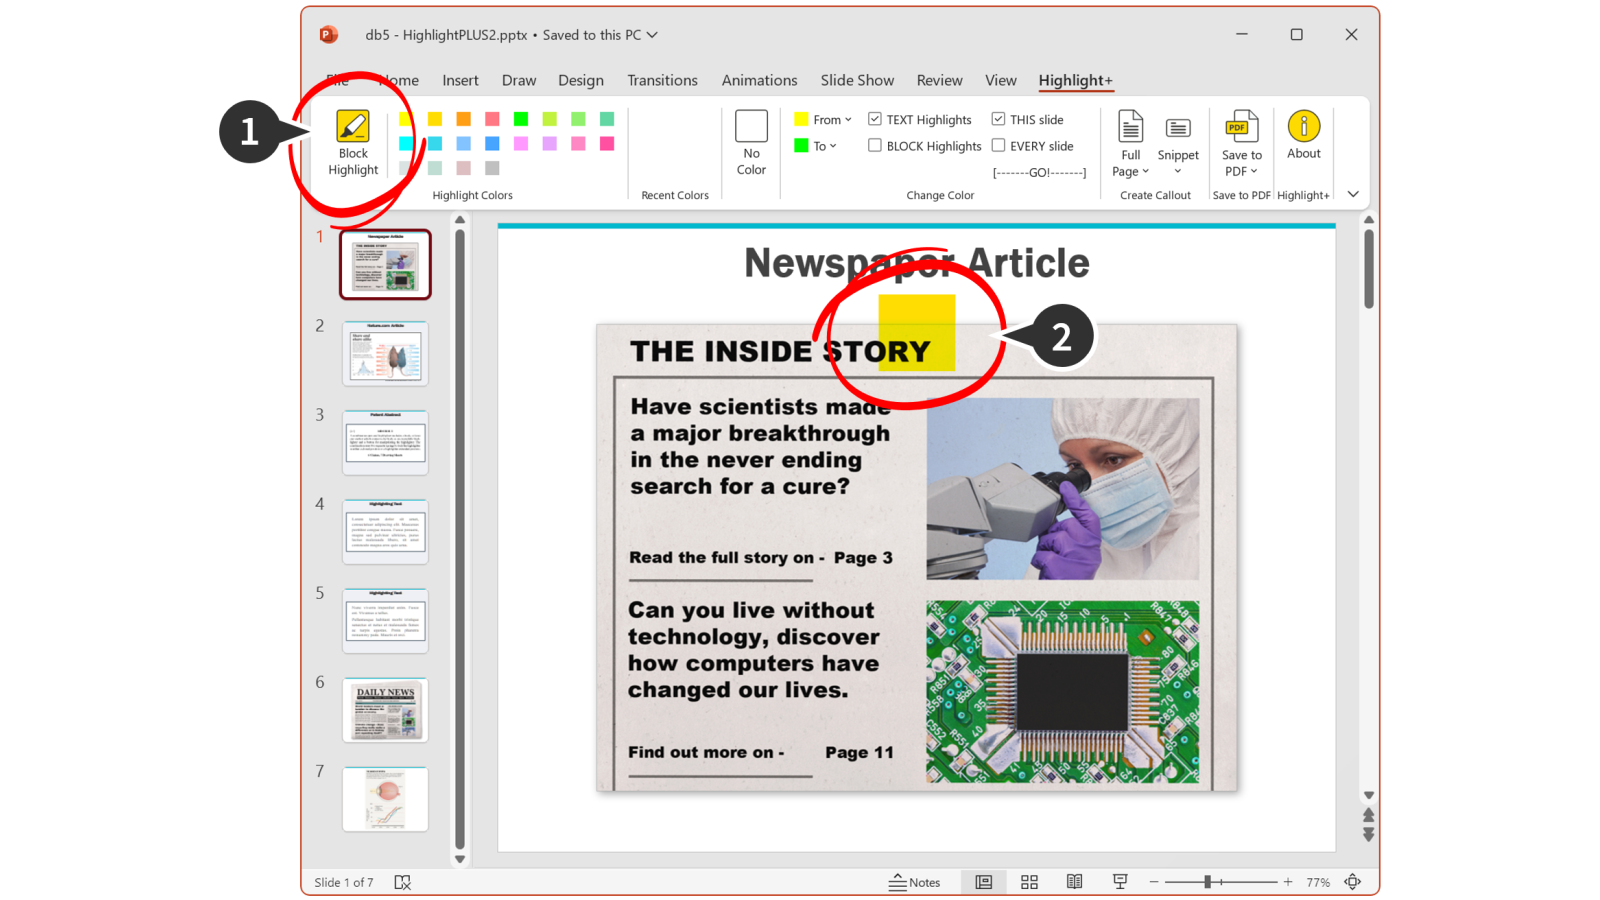1600x900 pixels.
Task: Click the Normal view icon
Action: [983, 882]
